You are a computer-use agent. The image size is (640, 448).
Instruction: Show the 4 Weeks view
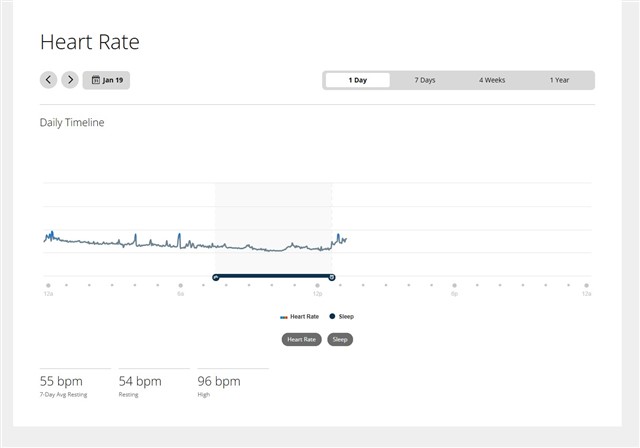pos(492,80)
